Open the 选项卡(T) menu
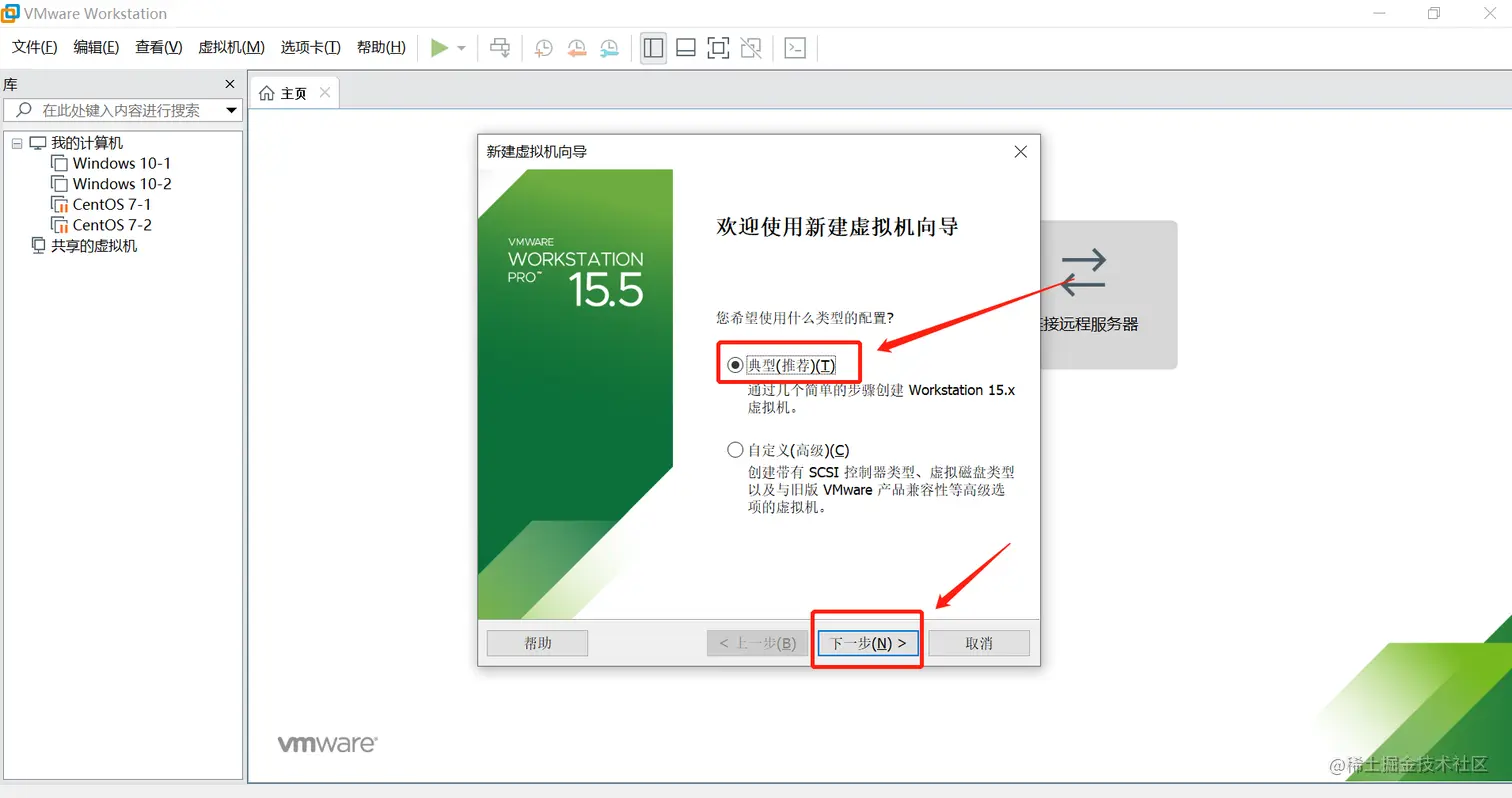The height and width of the screenshot is (798, 1512). [311, 47]
